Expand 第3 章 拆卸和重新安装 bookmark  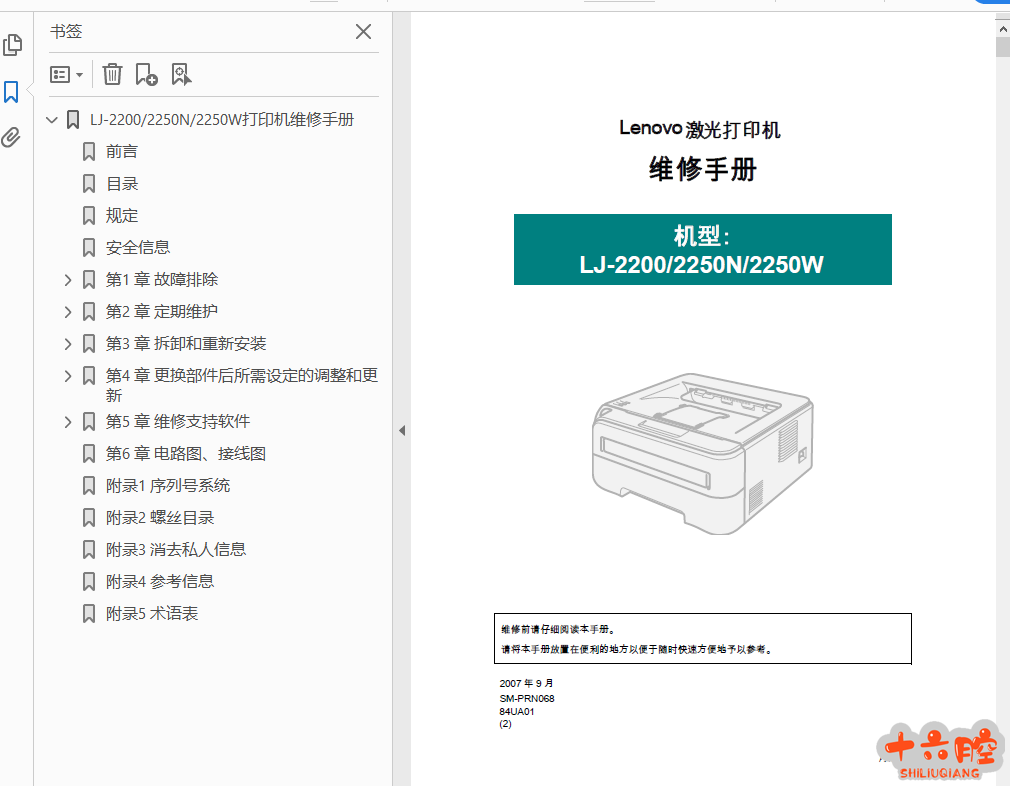(68, 344)
